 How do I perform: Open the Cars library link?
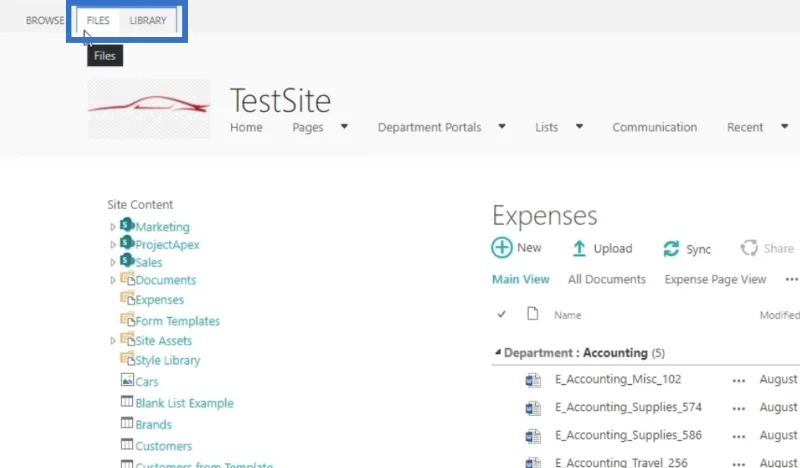pos(147,382)
